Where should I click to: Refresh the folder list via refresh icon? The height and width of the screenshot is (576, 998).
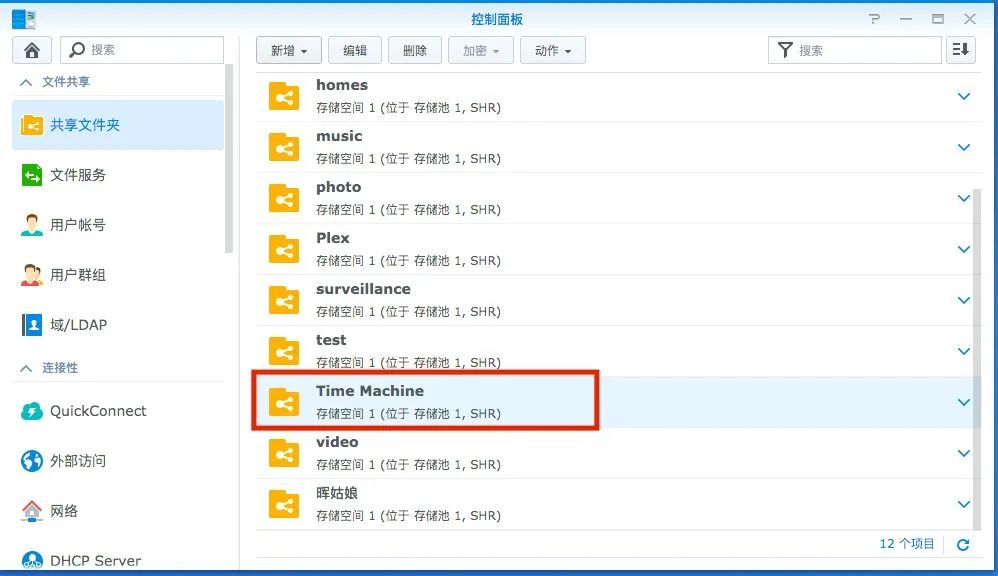coord(961,544)
